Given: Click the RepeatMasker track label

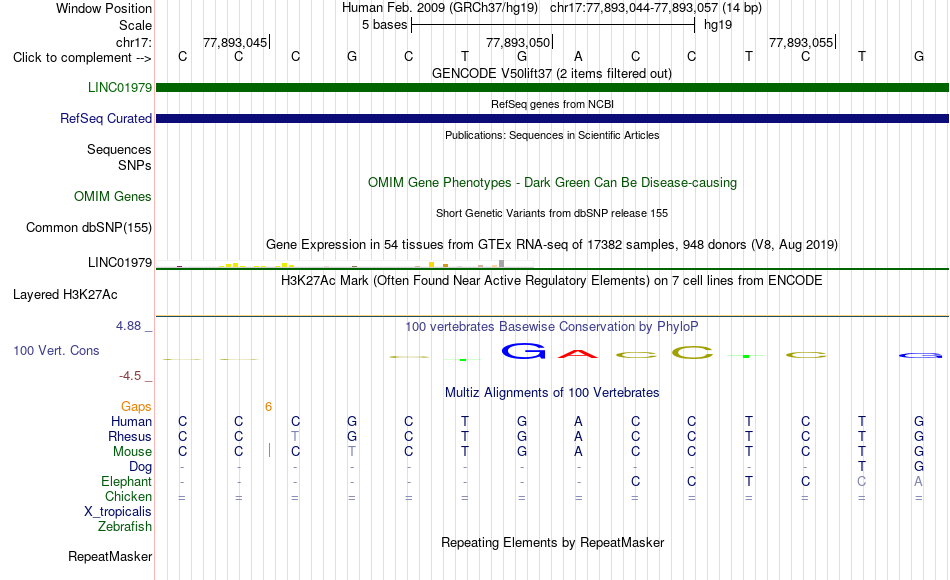Looking at the screenshot, I should 110,556.
